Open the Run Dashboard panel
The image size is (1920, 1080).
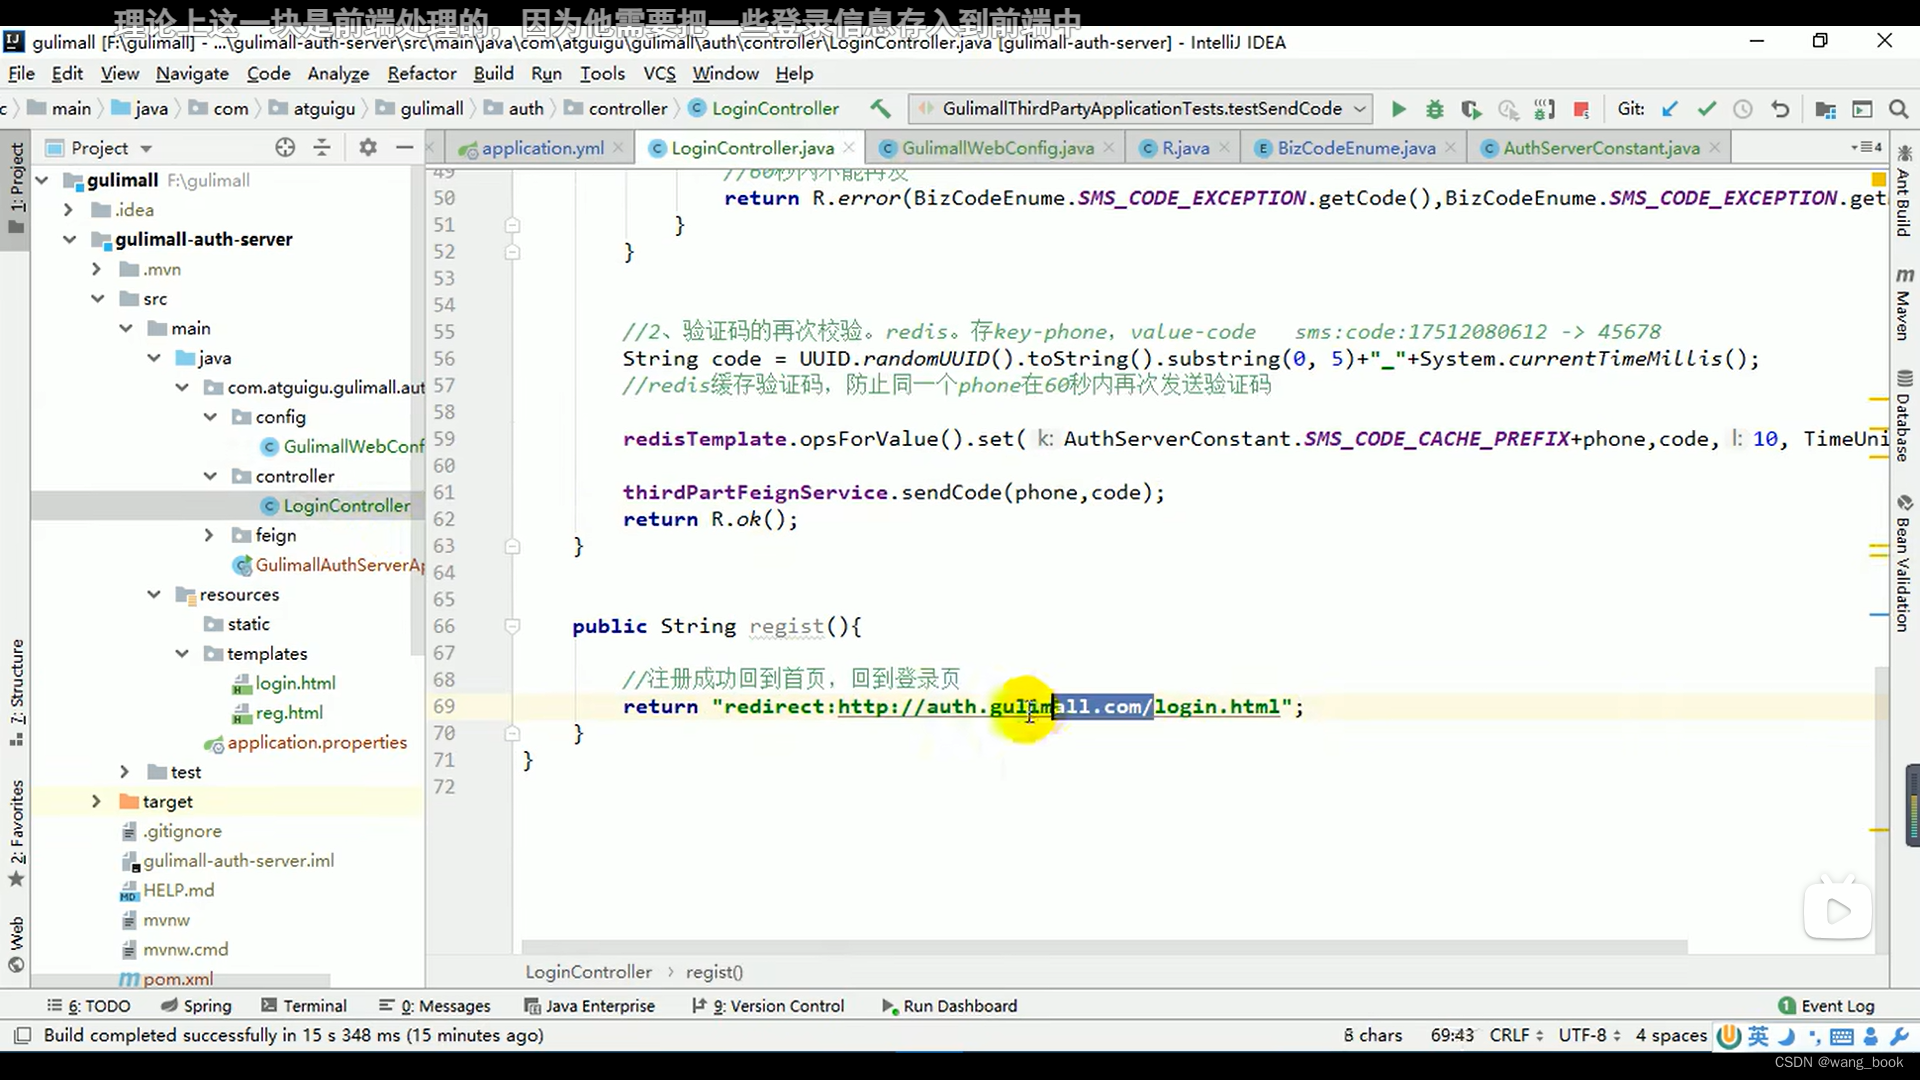pos(949,1006)
